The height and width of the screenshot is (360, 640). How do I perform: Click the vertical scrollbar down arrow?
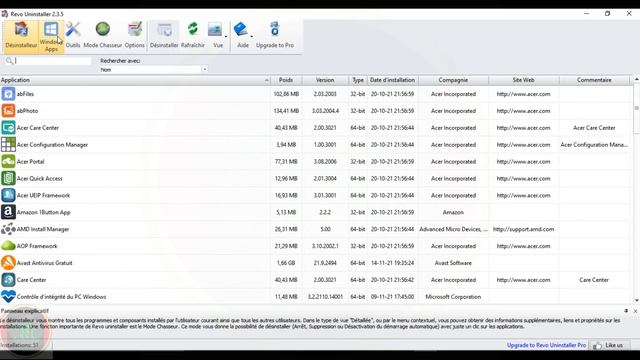pyautogui.click(x=636, y=300)
